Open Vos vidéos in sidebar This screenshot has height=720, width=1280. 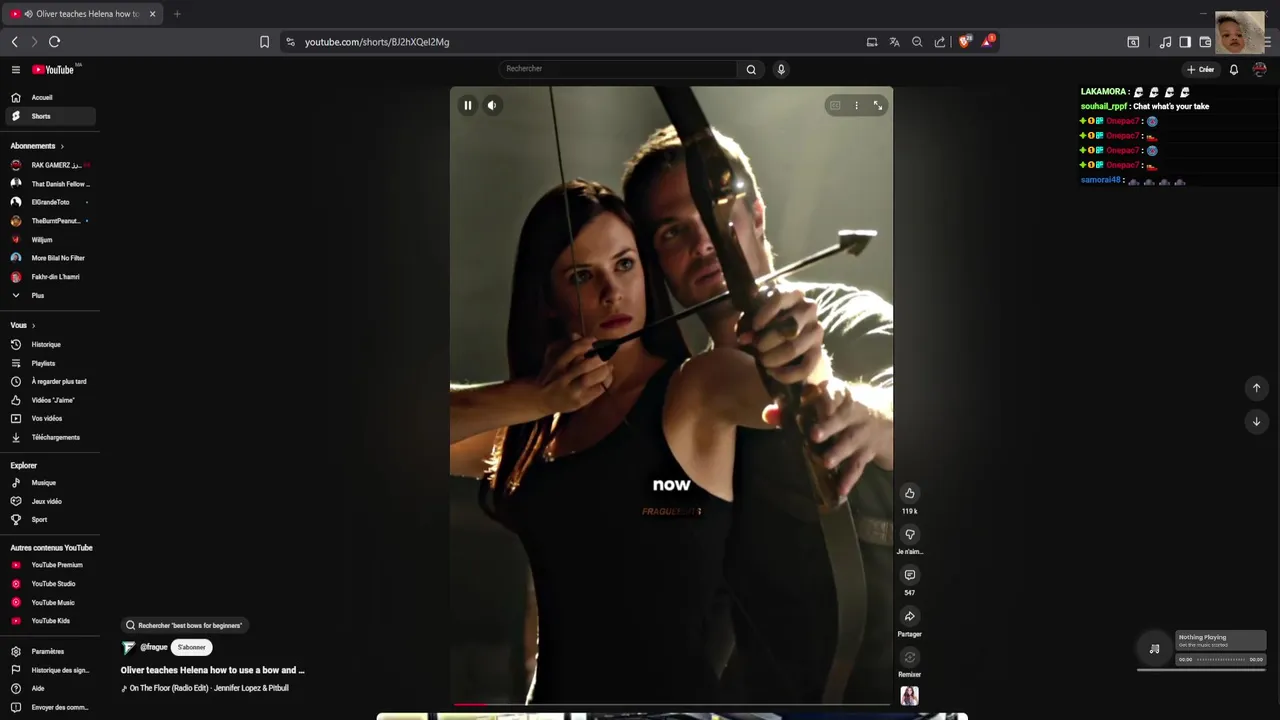(50, 418)
